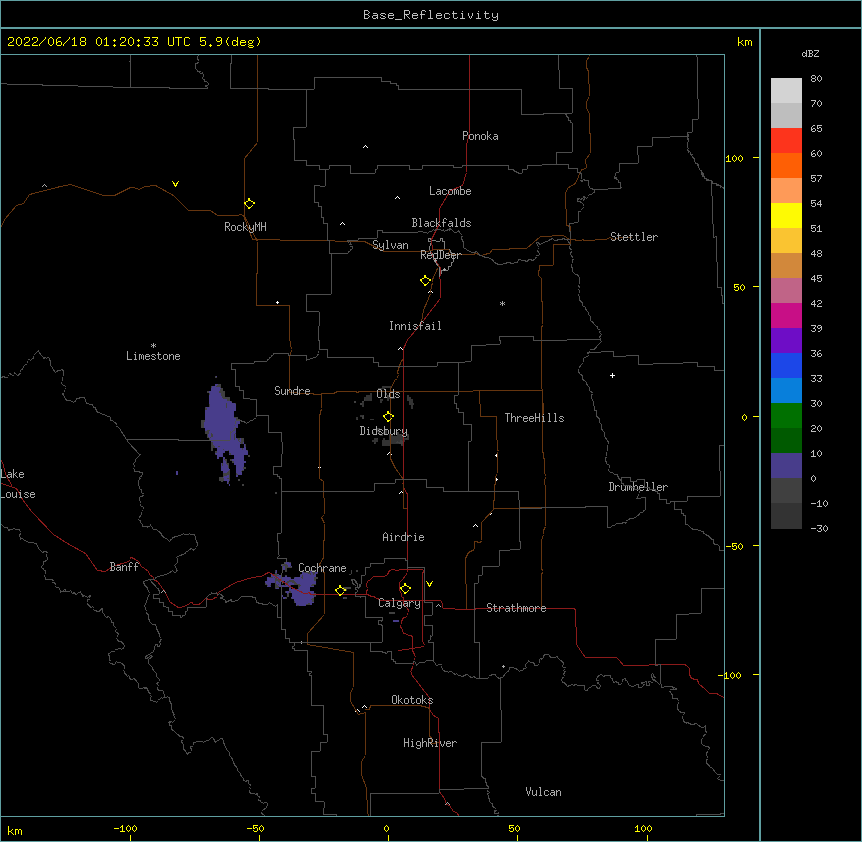862x842 pixels.
Task: Click the Airdrie label
Action: tap(403, 537)
